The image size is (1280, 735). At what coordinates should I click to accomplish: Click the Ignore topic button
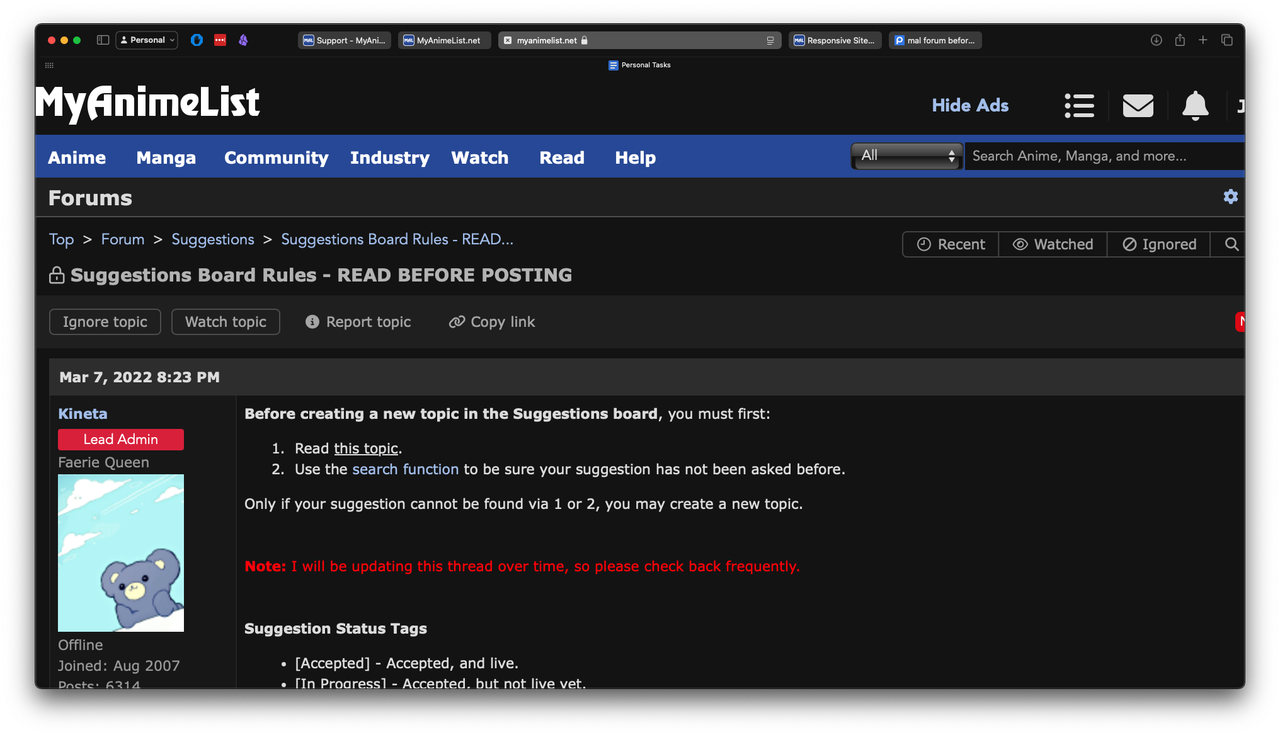click(105, 322)
